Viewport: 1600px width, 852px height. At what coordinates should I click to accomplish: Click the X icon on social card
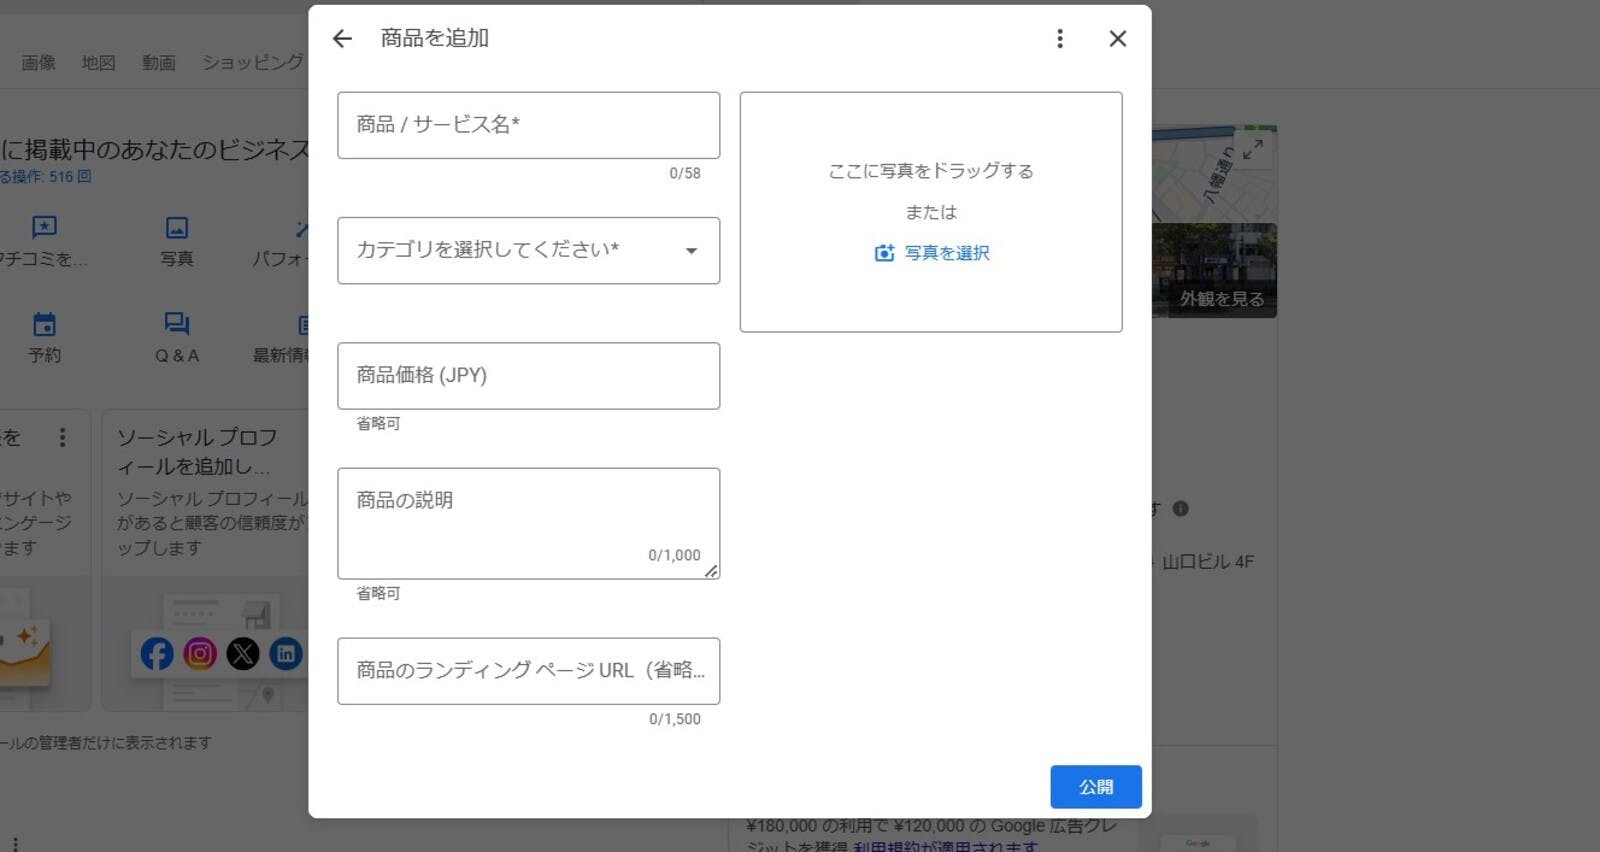(x=243, y=654)
